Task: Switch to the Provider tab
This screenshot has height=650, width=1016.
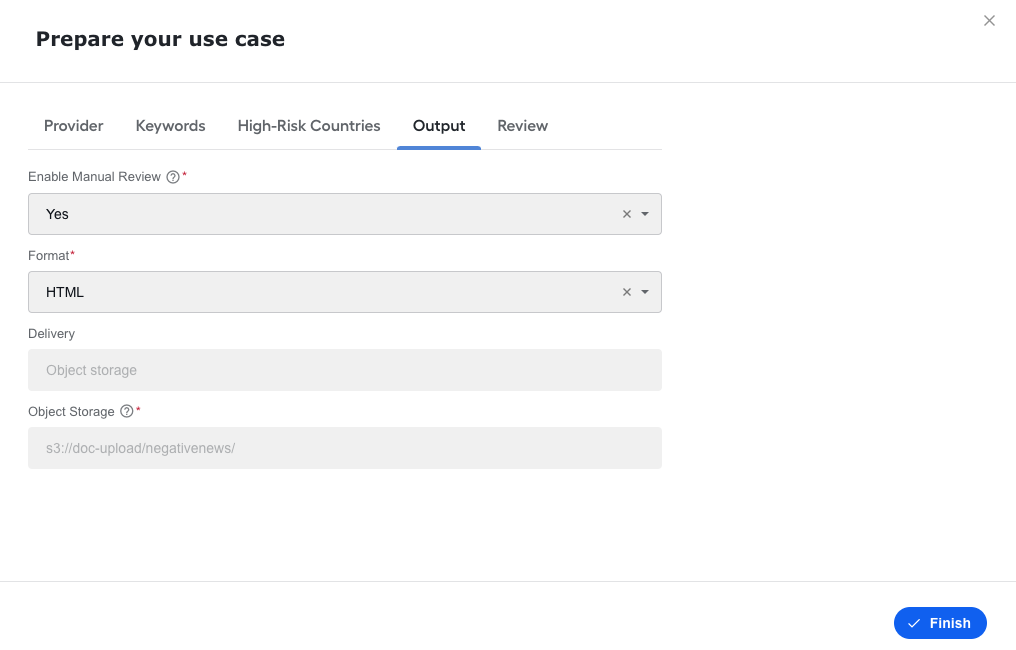Action: [73, 126]
